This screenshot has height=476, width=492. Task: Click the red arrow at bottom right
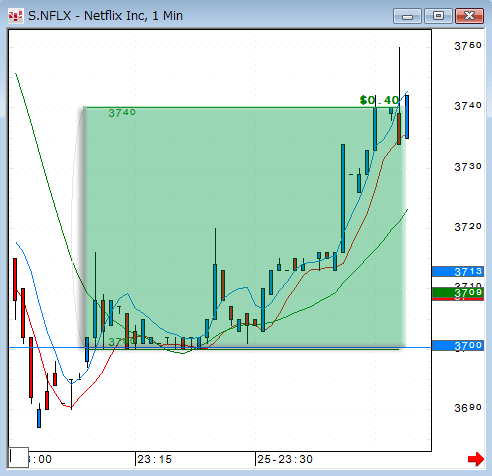click(x=476, y=459)
